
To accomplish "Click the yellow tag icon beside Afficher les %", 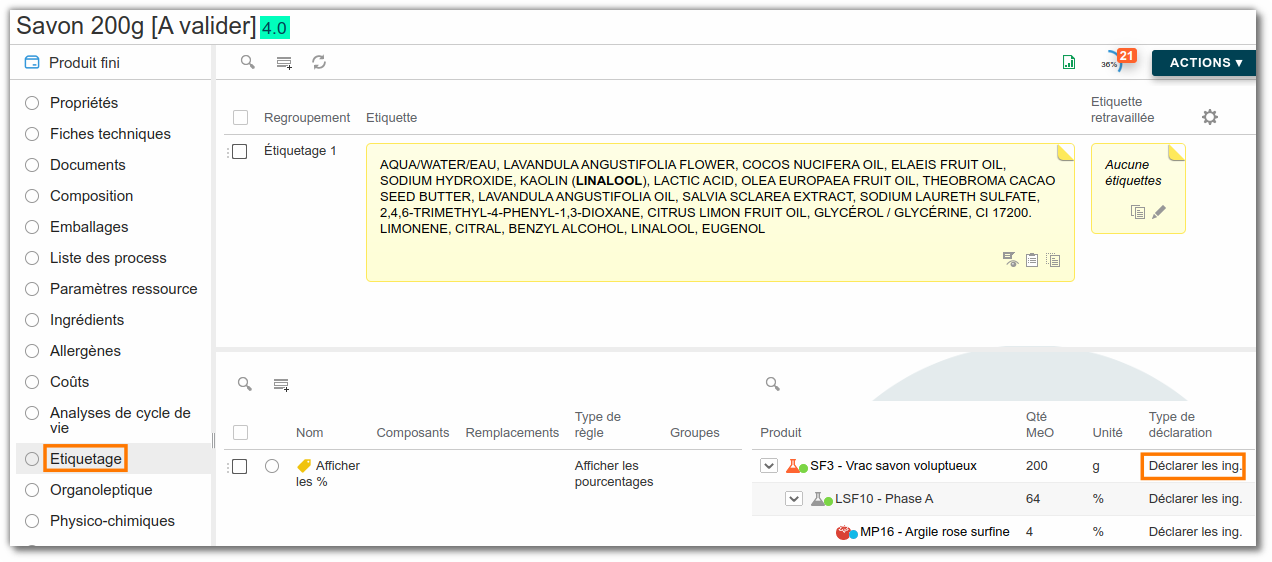I will tap(304, 466).
